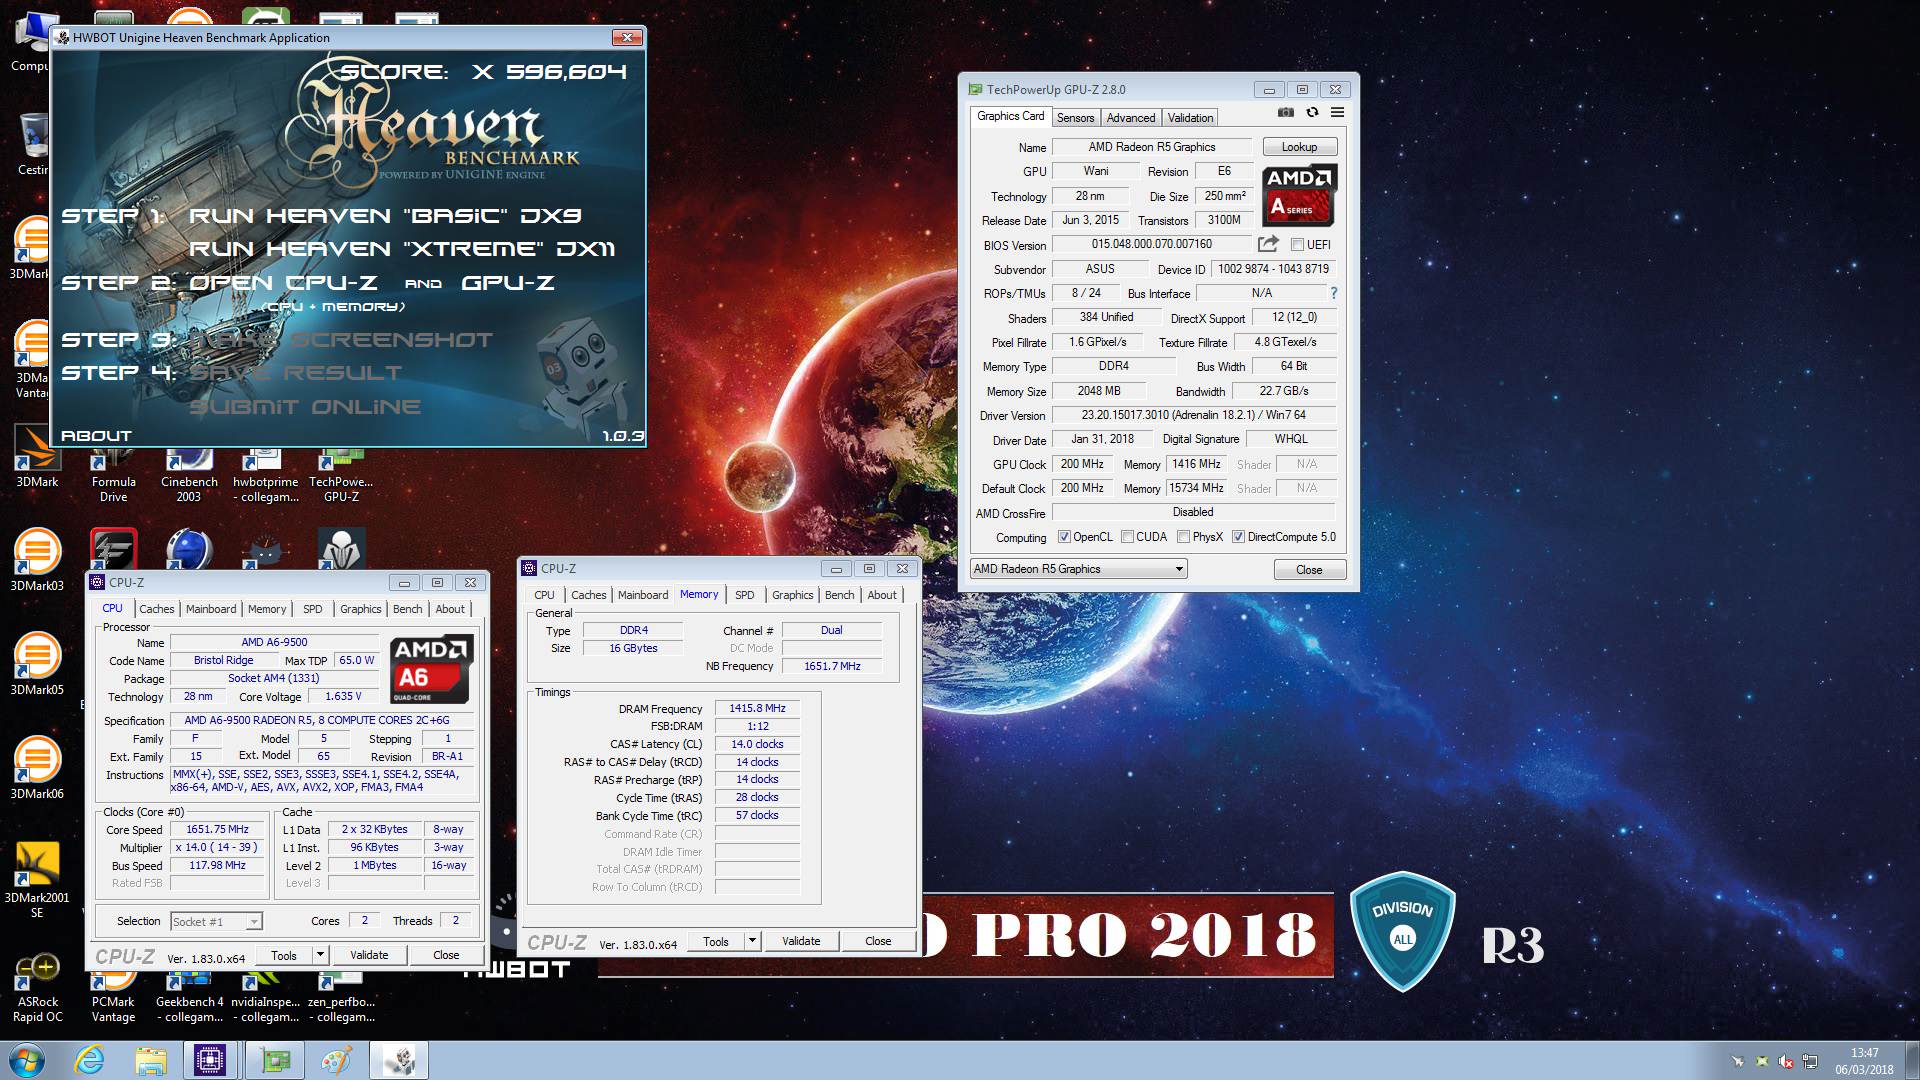This screenshot has width=1920, height=1080.
Task: Toggle the CUDA checkbox
Action: coord(1127,537)
